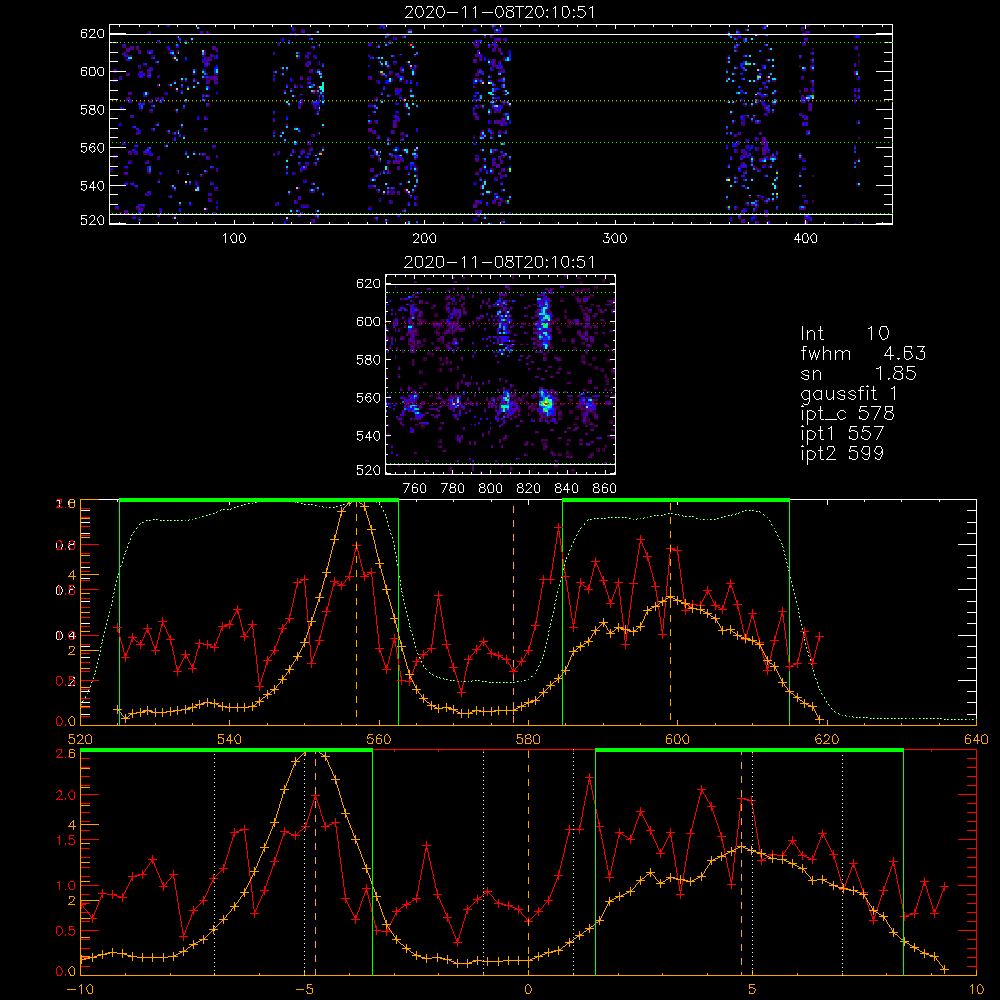Click x-axis label -10 on bottom plot
The image size is (1000, 1000).
click(x=80, y=990)
